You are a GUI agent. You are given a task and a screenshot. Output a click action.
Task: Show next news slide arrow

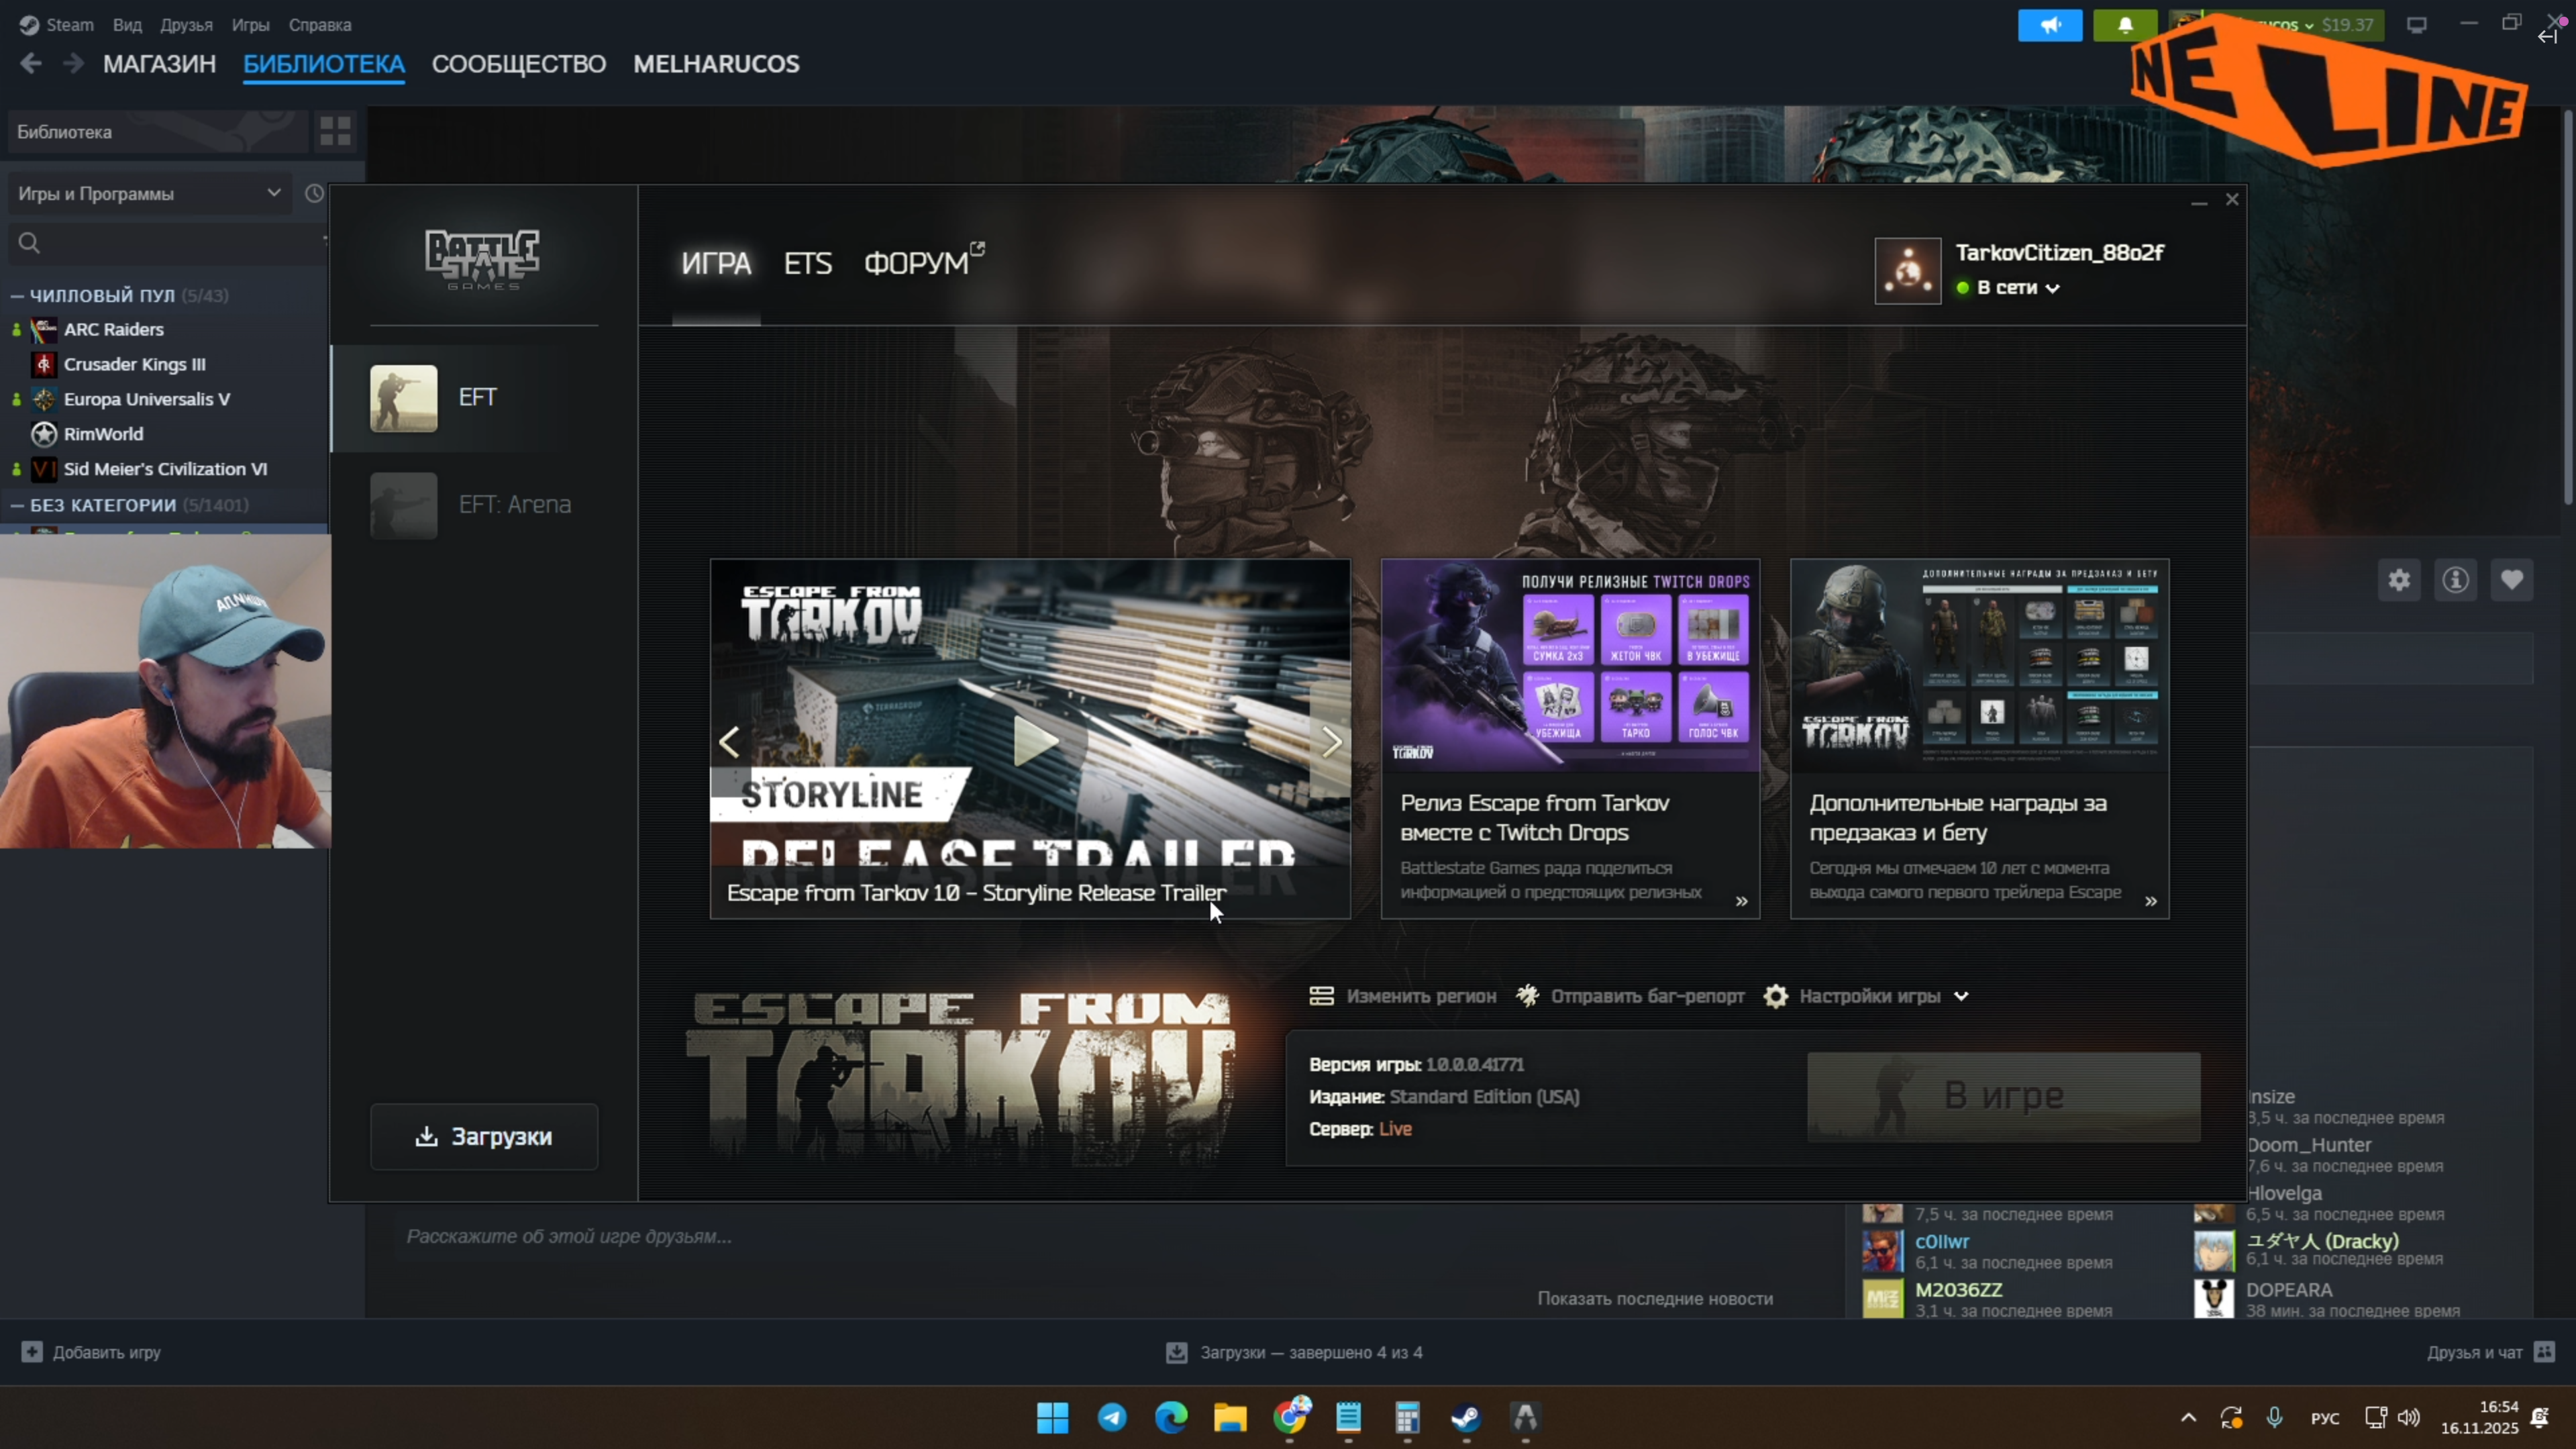click(1331, 742)
